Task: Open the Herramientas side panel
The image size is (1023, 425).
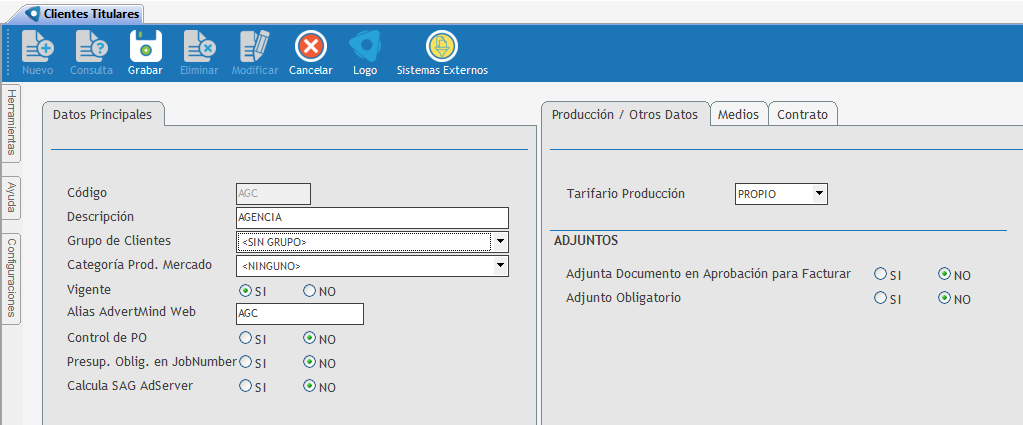Action: pyautogui.click(x=10, y=121)
